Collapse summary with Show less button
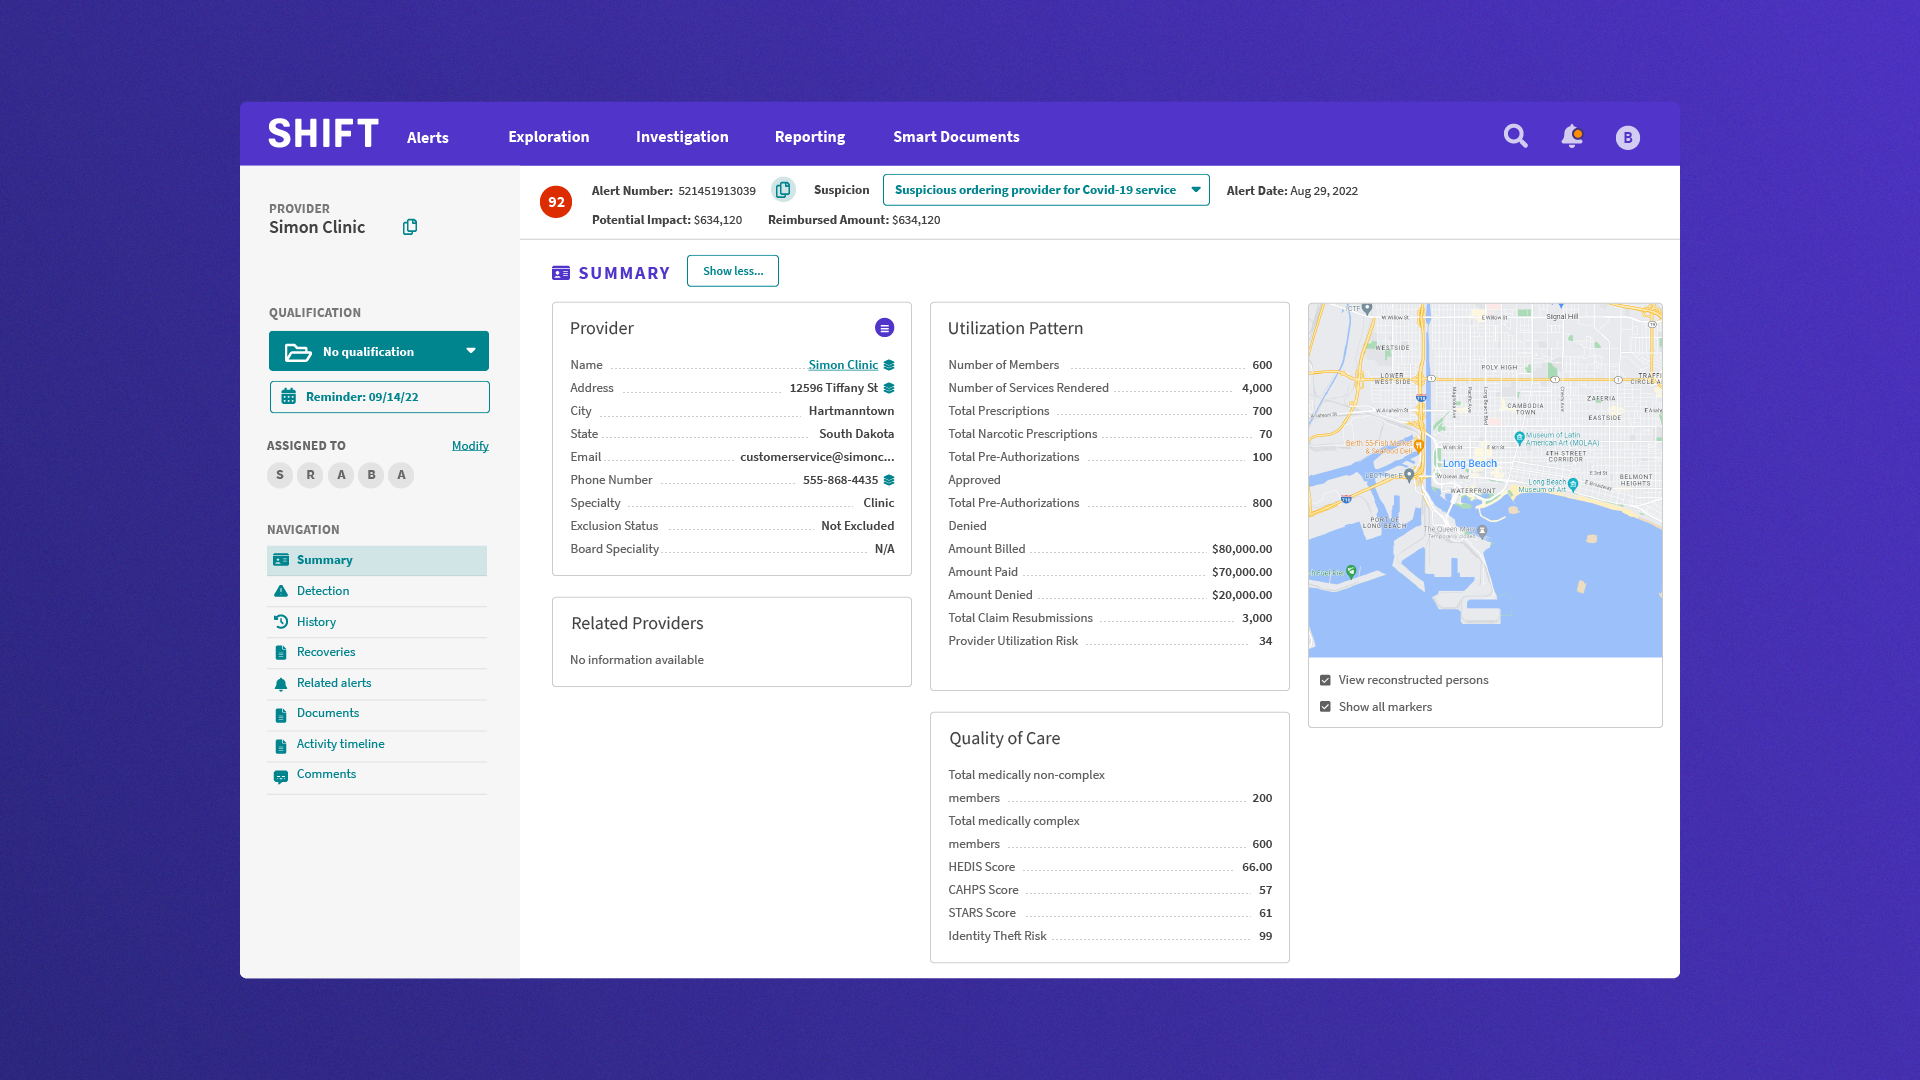The width and height of the screenshot is (1920, 1080). pos(732,271)
